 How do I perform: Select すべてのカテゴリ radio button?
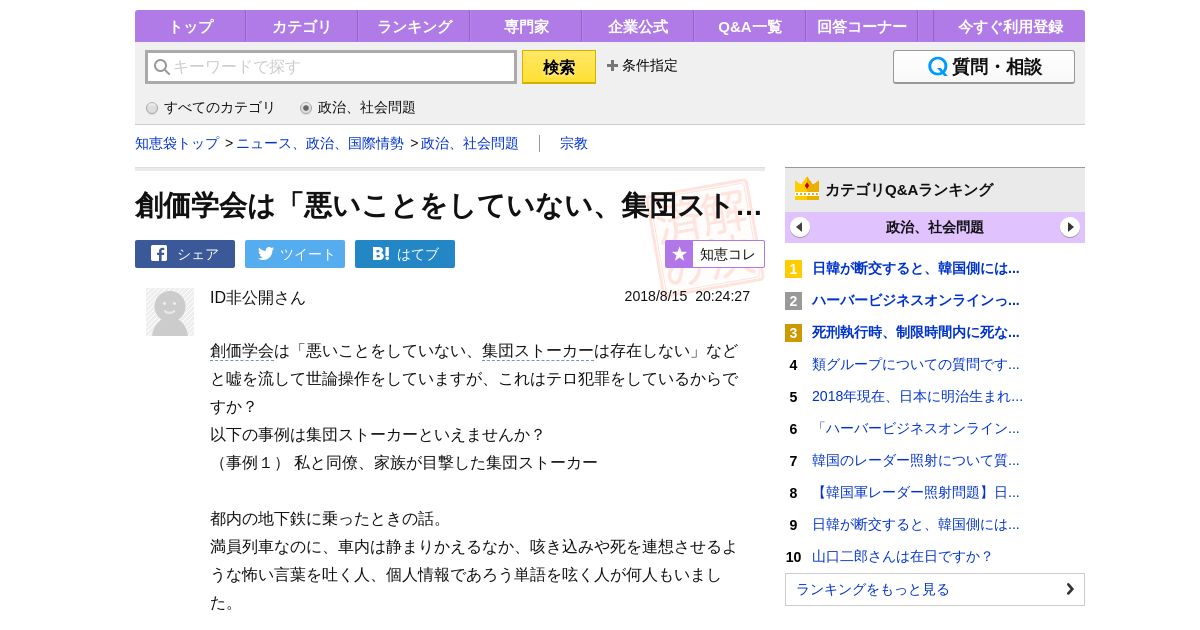[152, 108]
